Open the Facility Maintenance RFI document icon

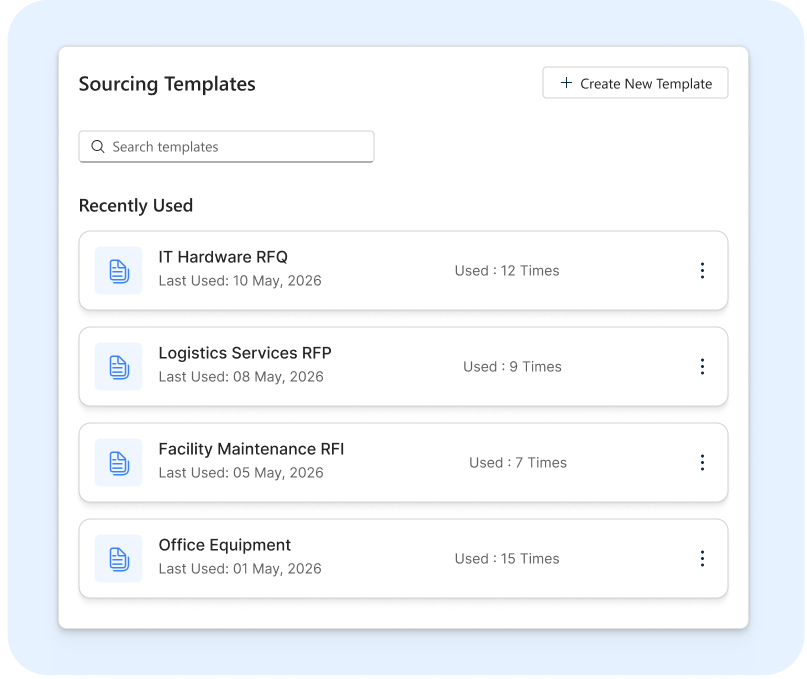(119, 462)
